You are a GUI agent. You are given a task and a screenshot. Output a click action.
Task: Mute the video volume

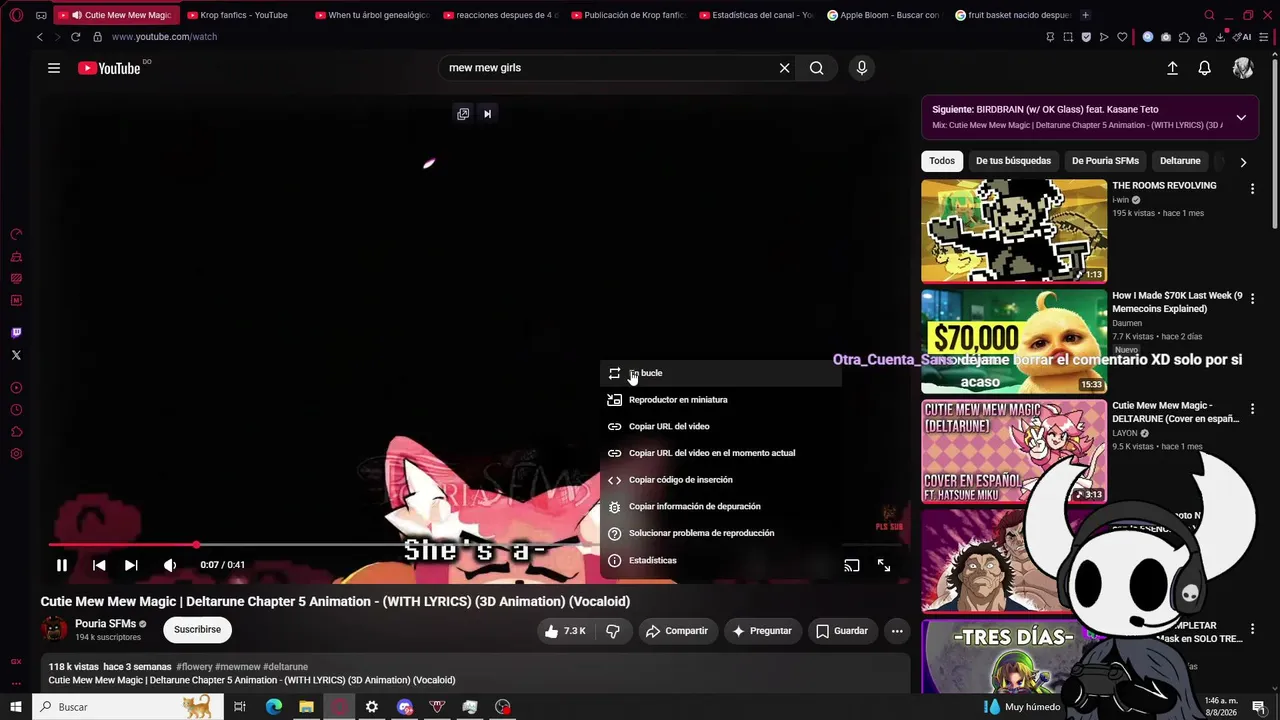point(170,565)
